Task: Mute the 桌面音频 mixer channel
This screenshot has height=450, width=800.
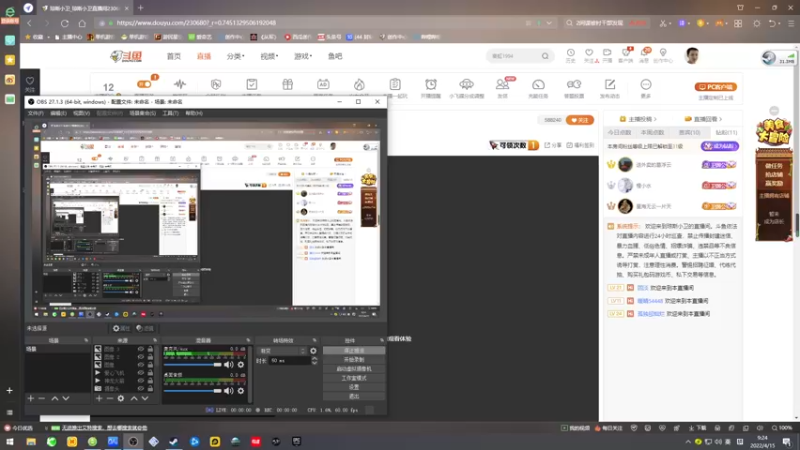Action: pos(229,391)
